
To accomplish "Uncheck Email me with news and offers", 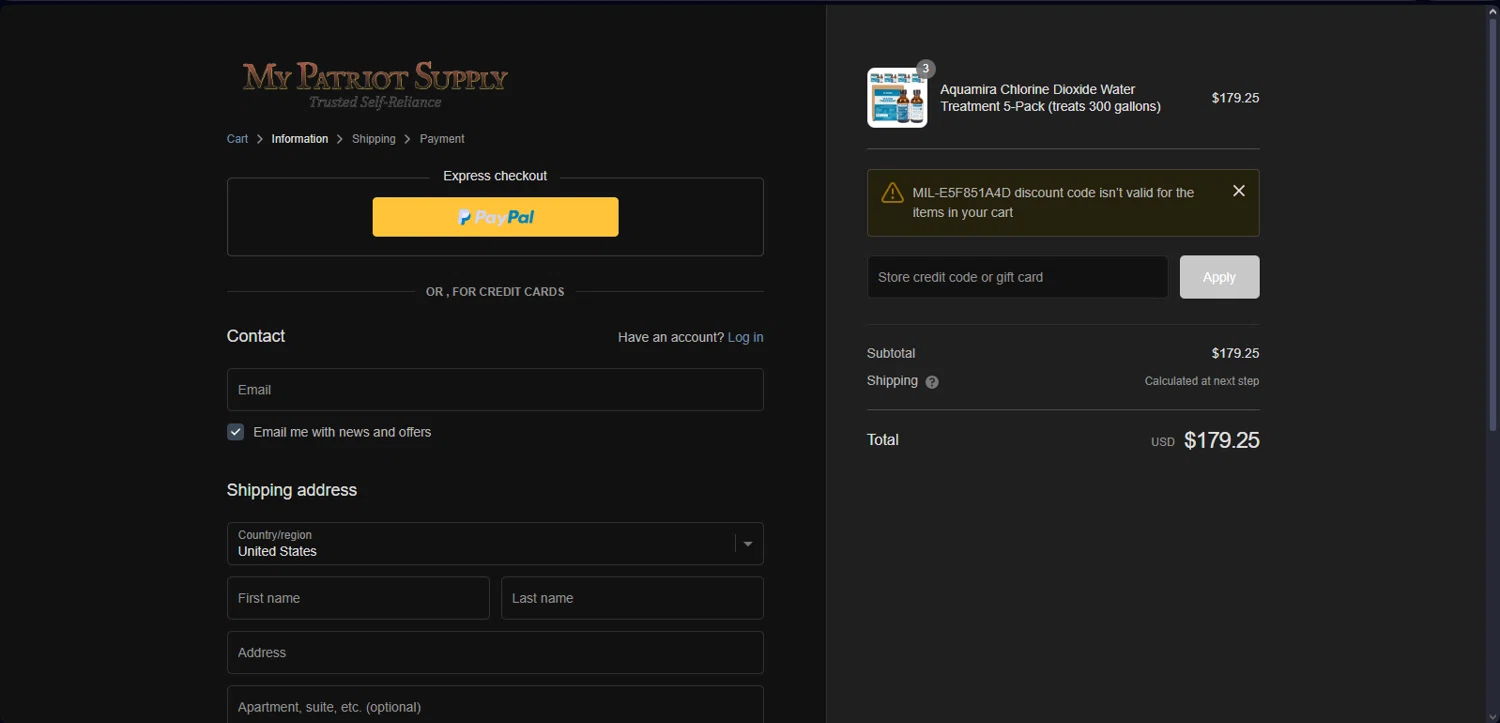I will tap(236, 432).
